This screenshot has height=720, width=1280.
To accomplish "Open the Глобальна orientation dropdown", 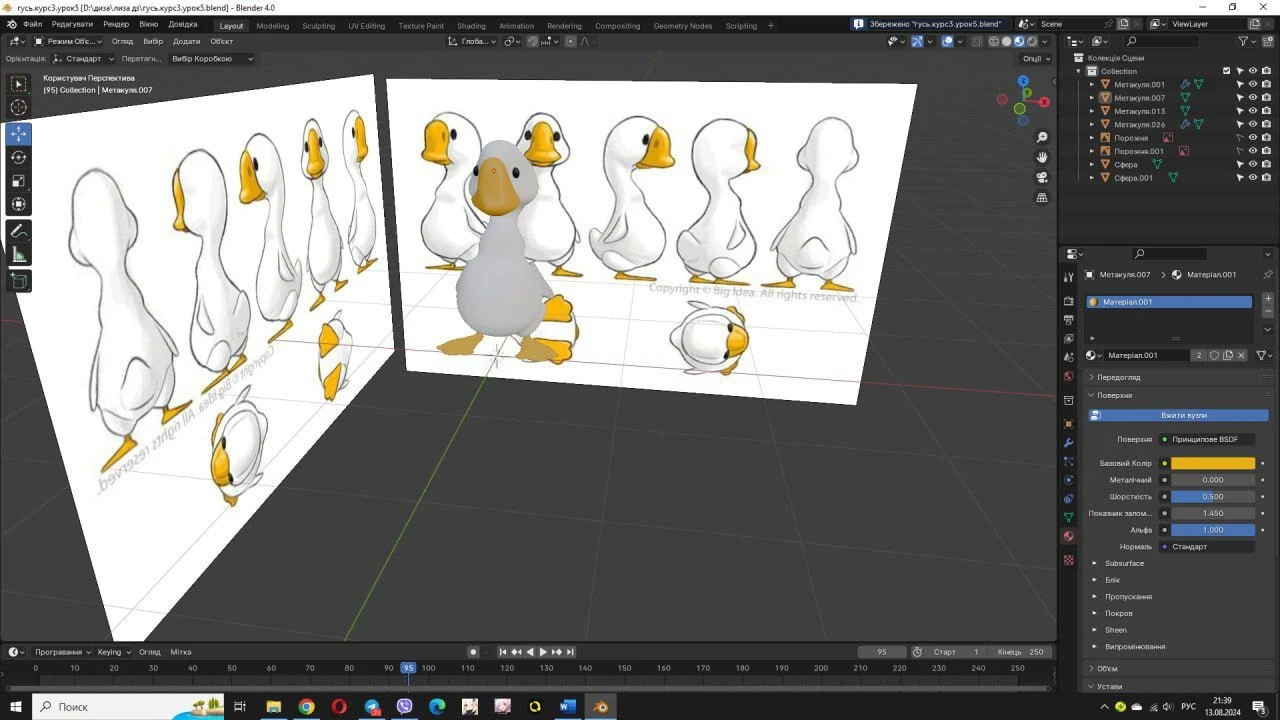I will coord(471,41).
